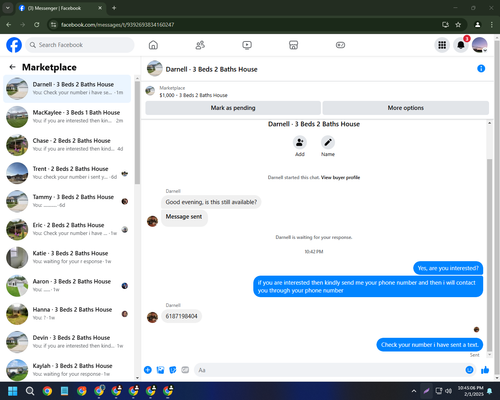
Task: Open Tammy 3 Beds 2 Baths conversation
Action: pyautogui.click(x=67, y=201)
